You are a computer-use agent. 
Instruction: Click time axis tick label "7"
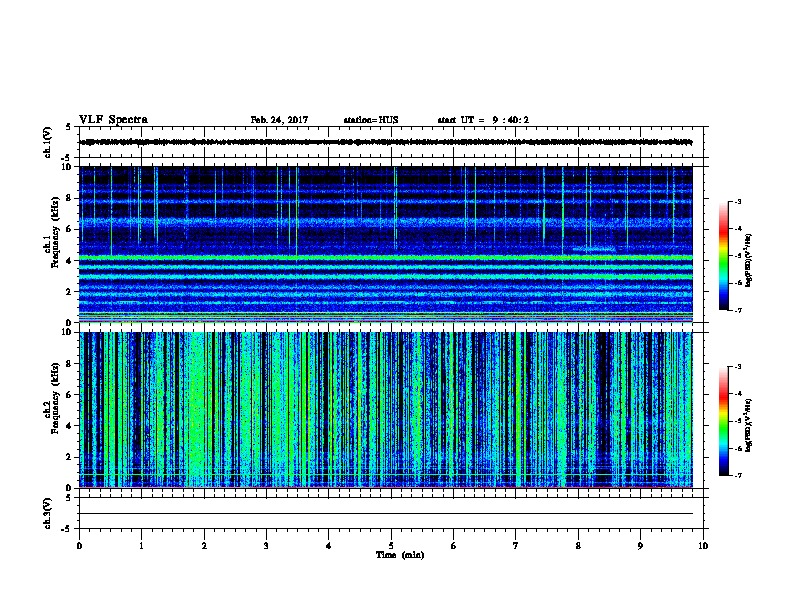pyautogui.click(x=516, y=546)
